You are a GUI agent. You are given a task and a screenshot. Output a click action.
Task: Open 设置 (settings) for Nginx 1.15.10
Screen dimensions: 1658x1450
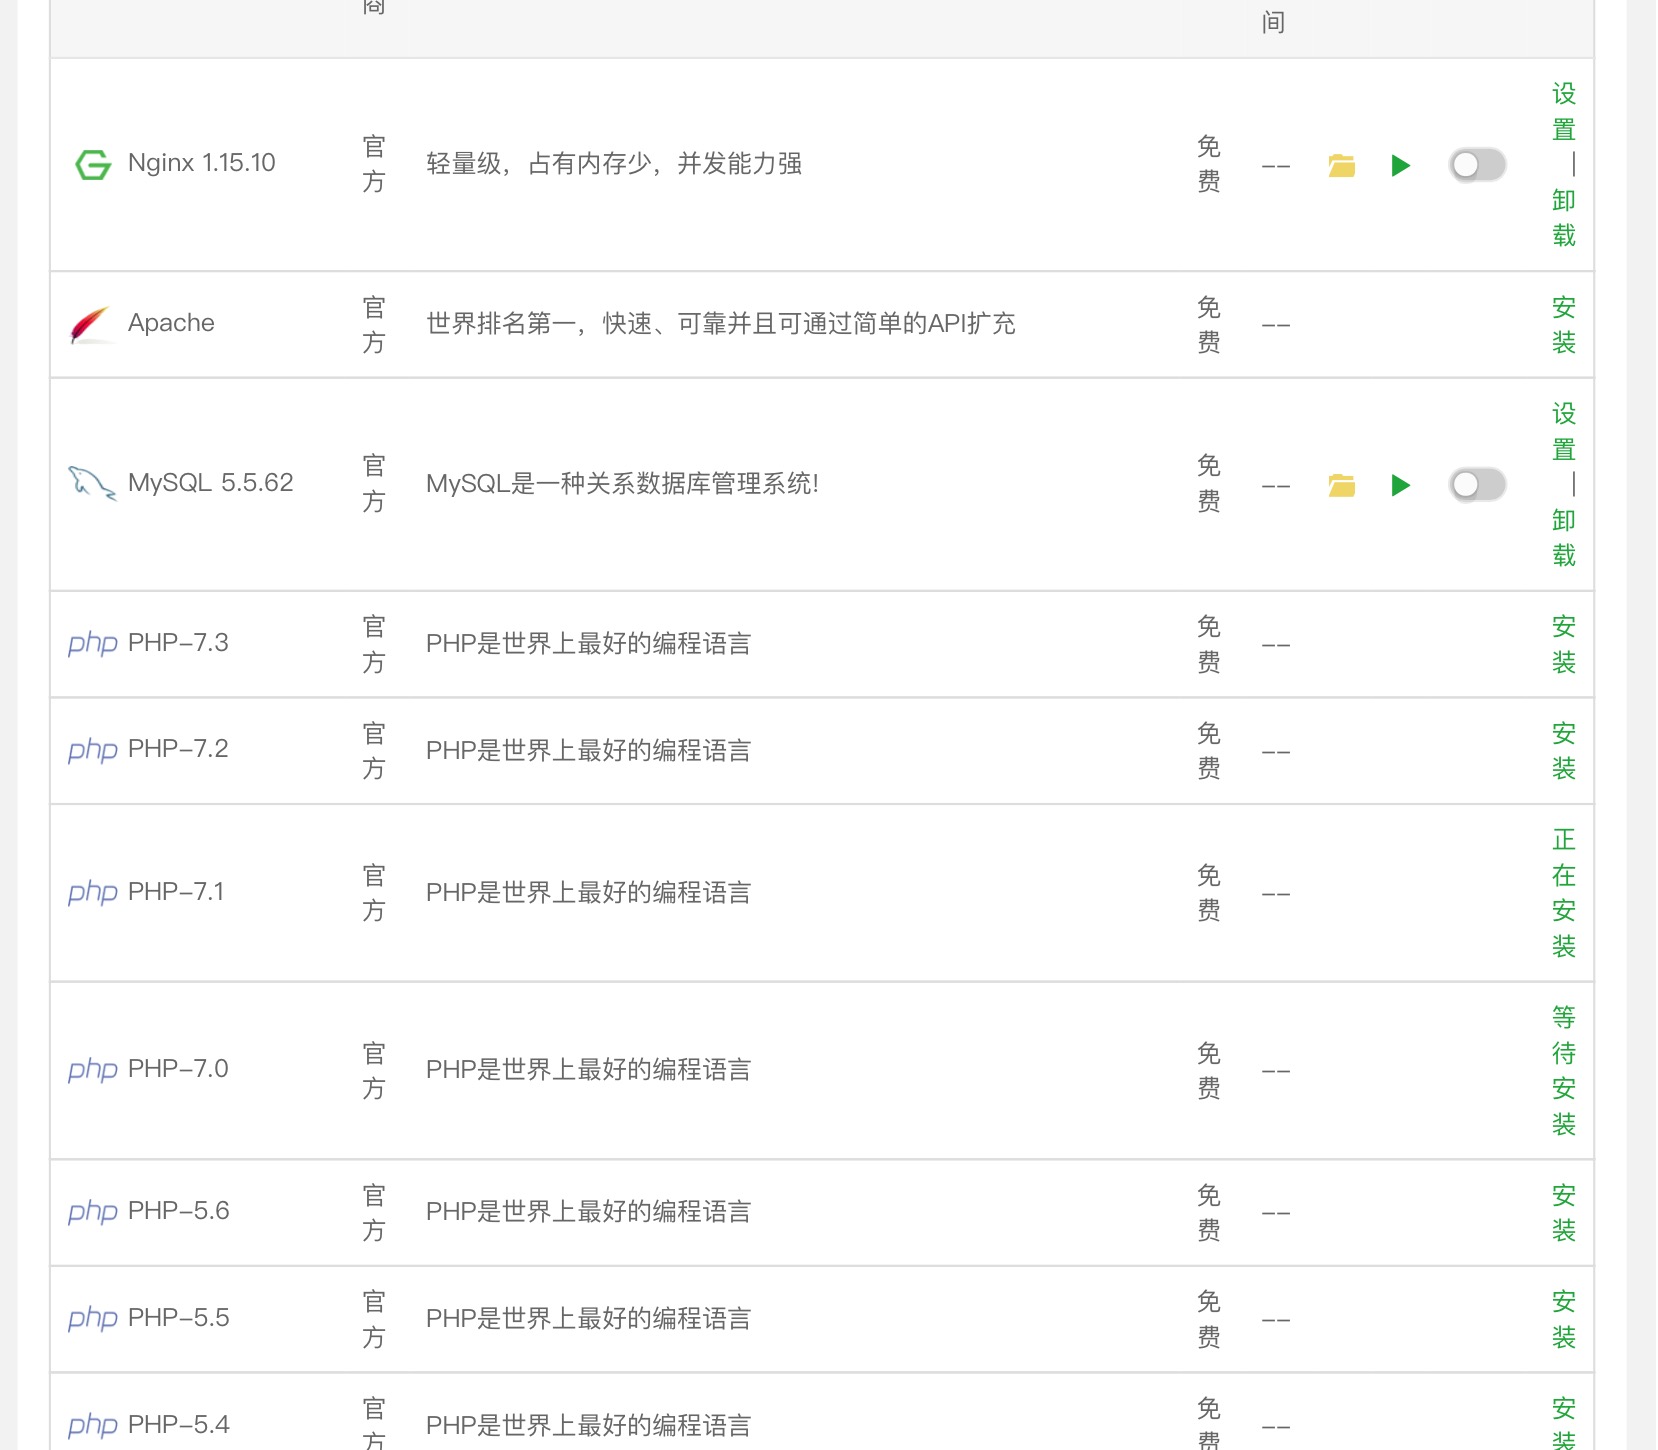[1564, 112]
